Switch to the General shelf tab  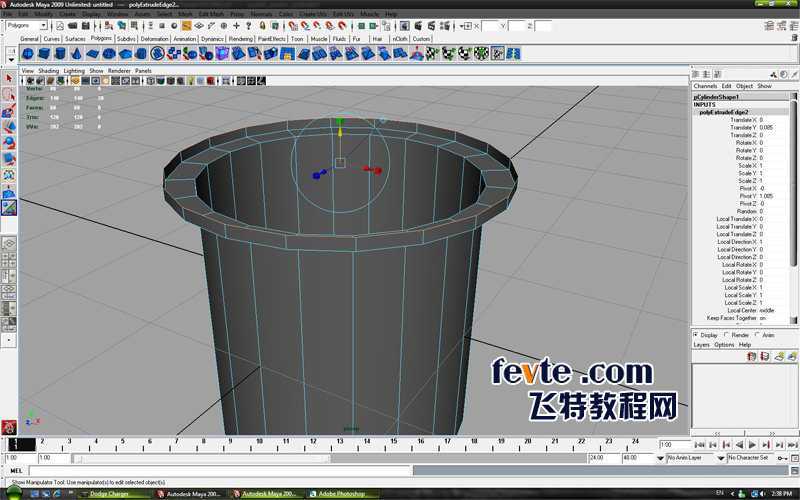(x=30, y=39)
